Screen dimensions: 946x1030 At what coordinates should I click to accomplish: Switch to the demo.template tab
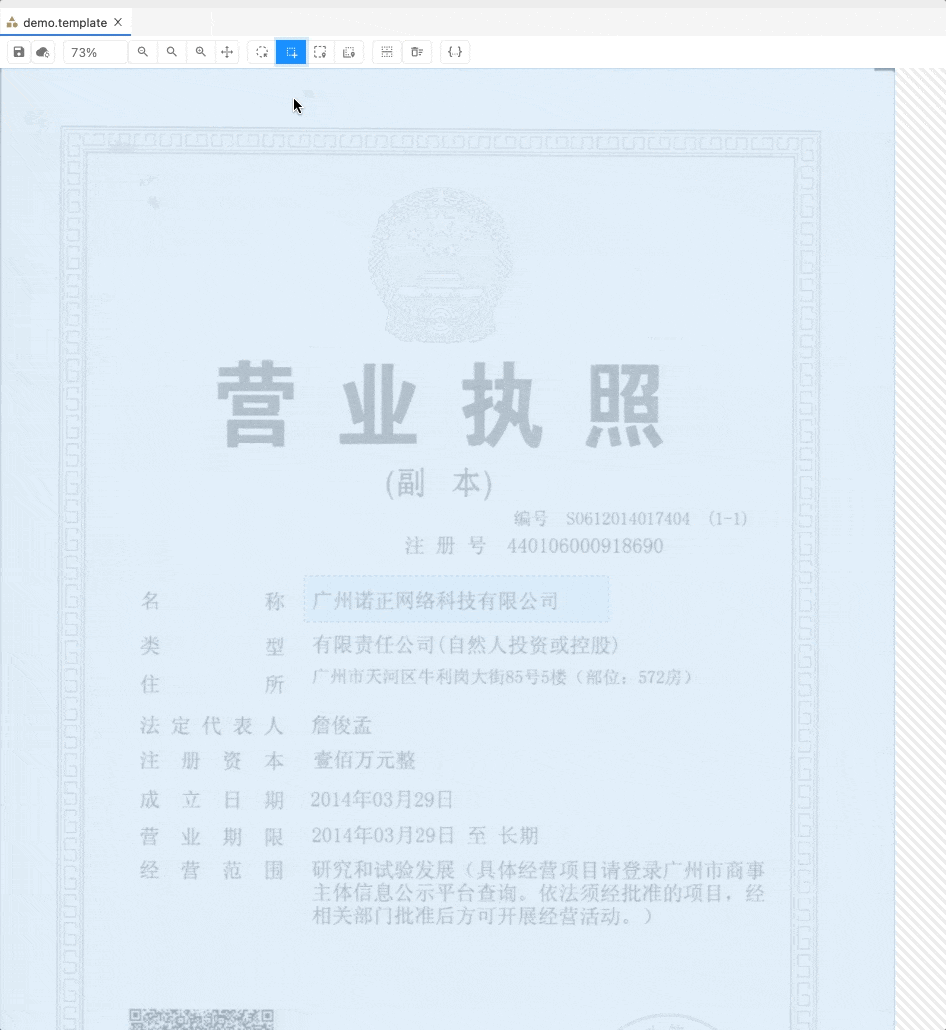(x=64, y=22)
